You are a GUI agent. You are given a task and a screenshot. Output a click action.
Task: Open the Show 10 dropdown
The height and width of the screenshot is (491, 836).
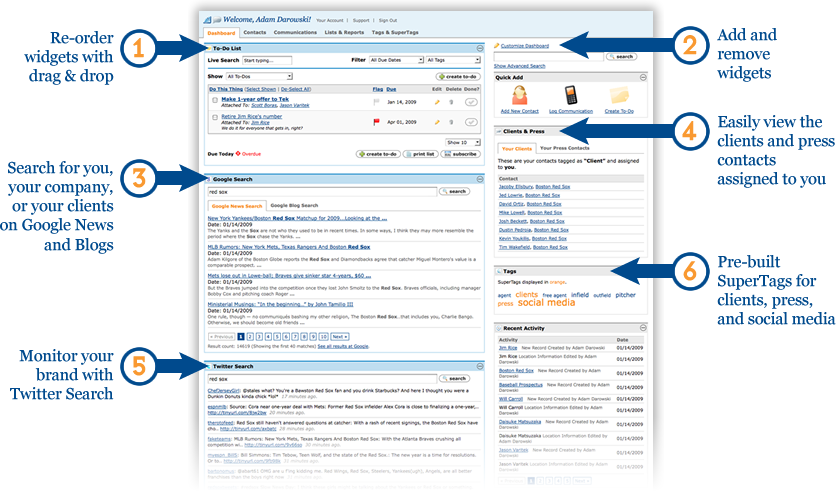tap(463, 142)
